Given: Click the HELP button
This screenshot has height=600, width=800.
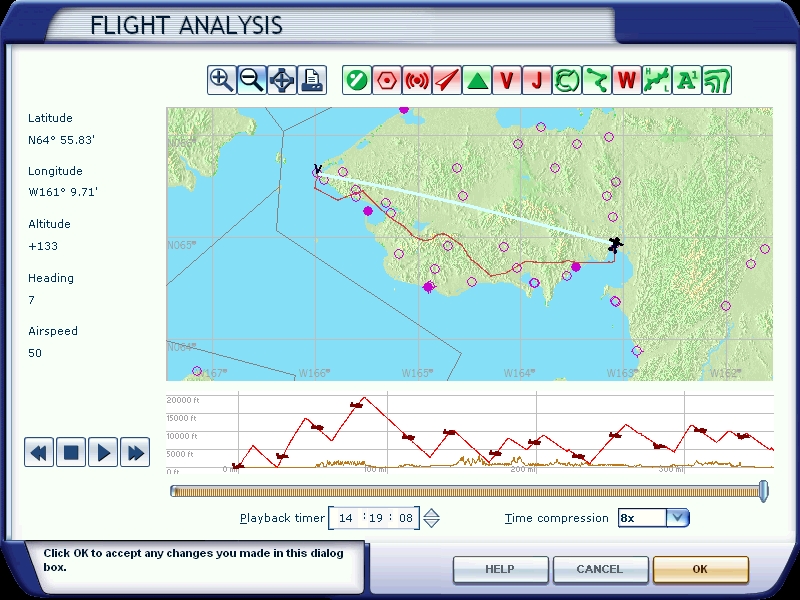Looking at the screenshot, I should [x=500, y=569].
